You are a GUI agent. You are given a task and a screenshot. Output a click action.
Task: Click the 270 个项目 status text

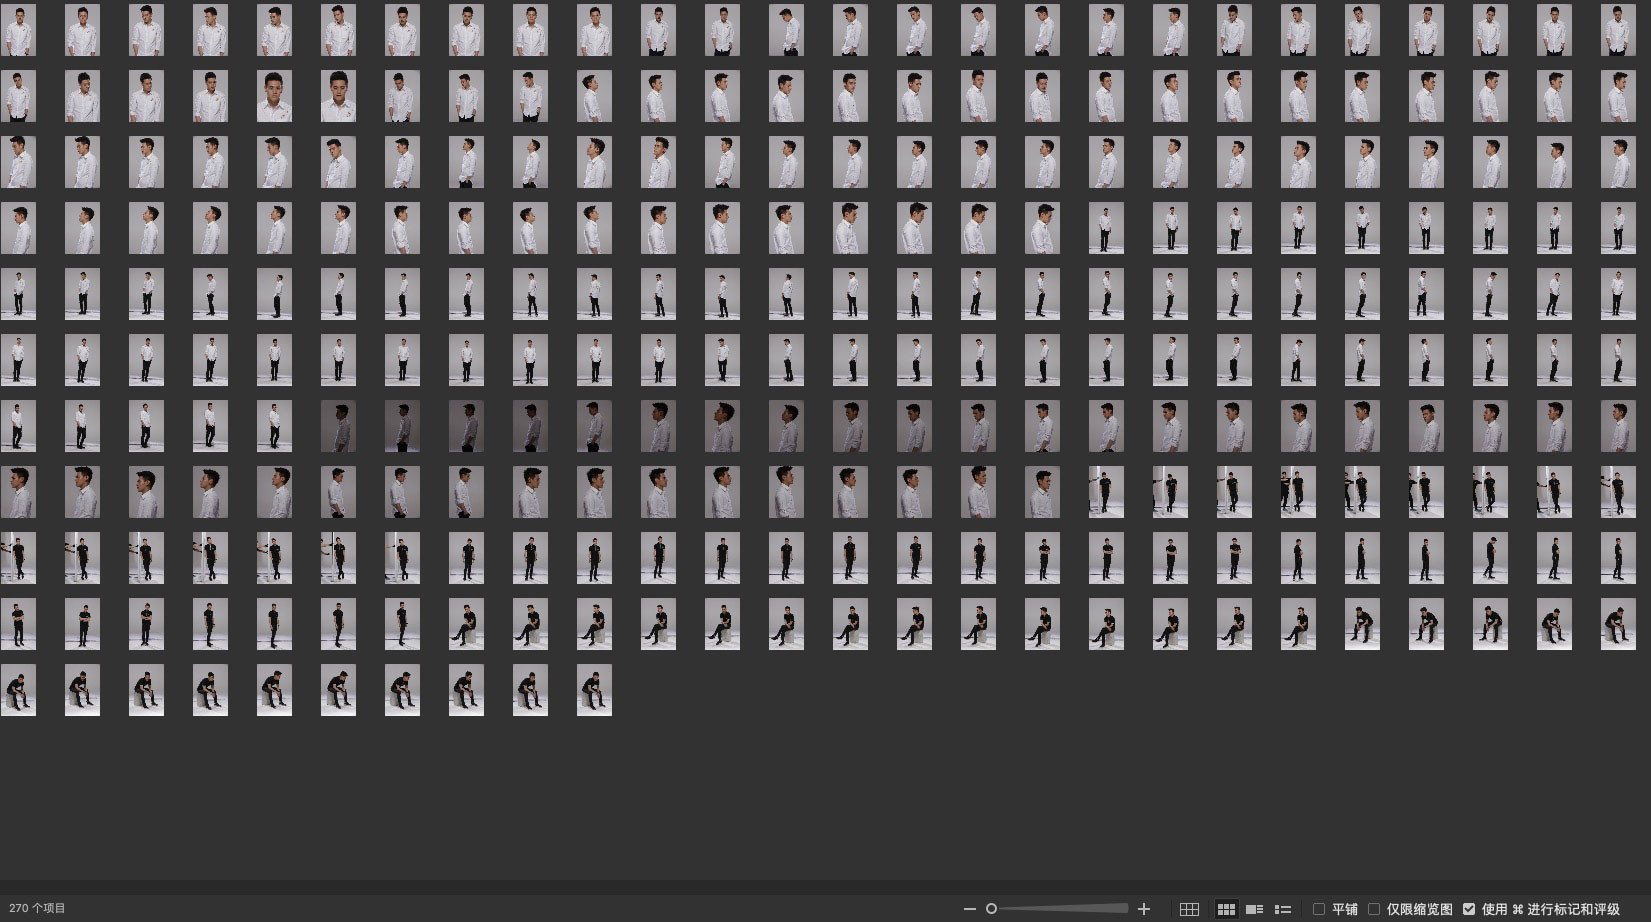point(37,909)
